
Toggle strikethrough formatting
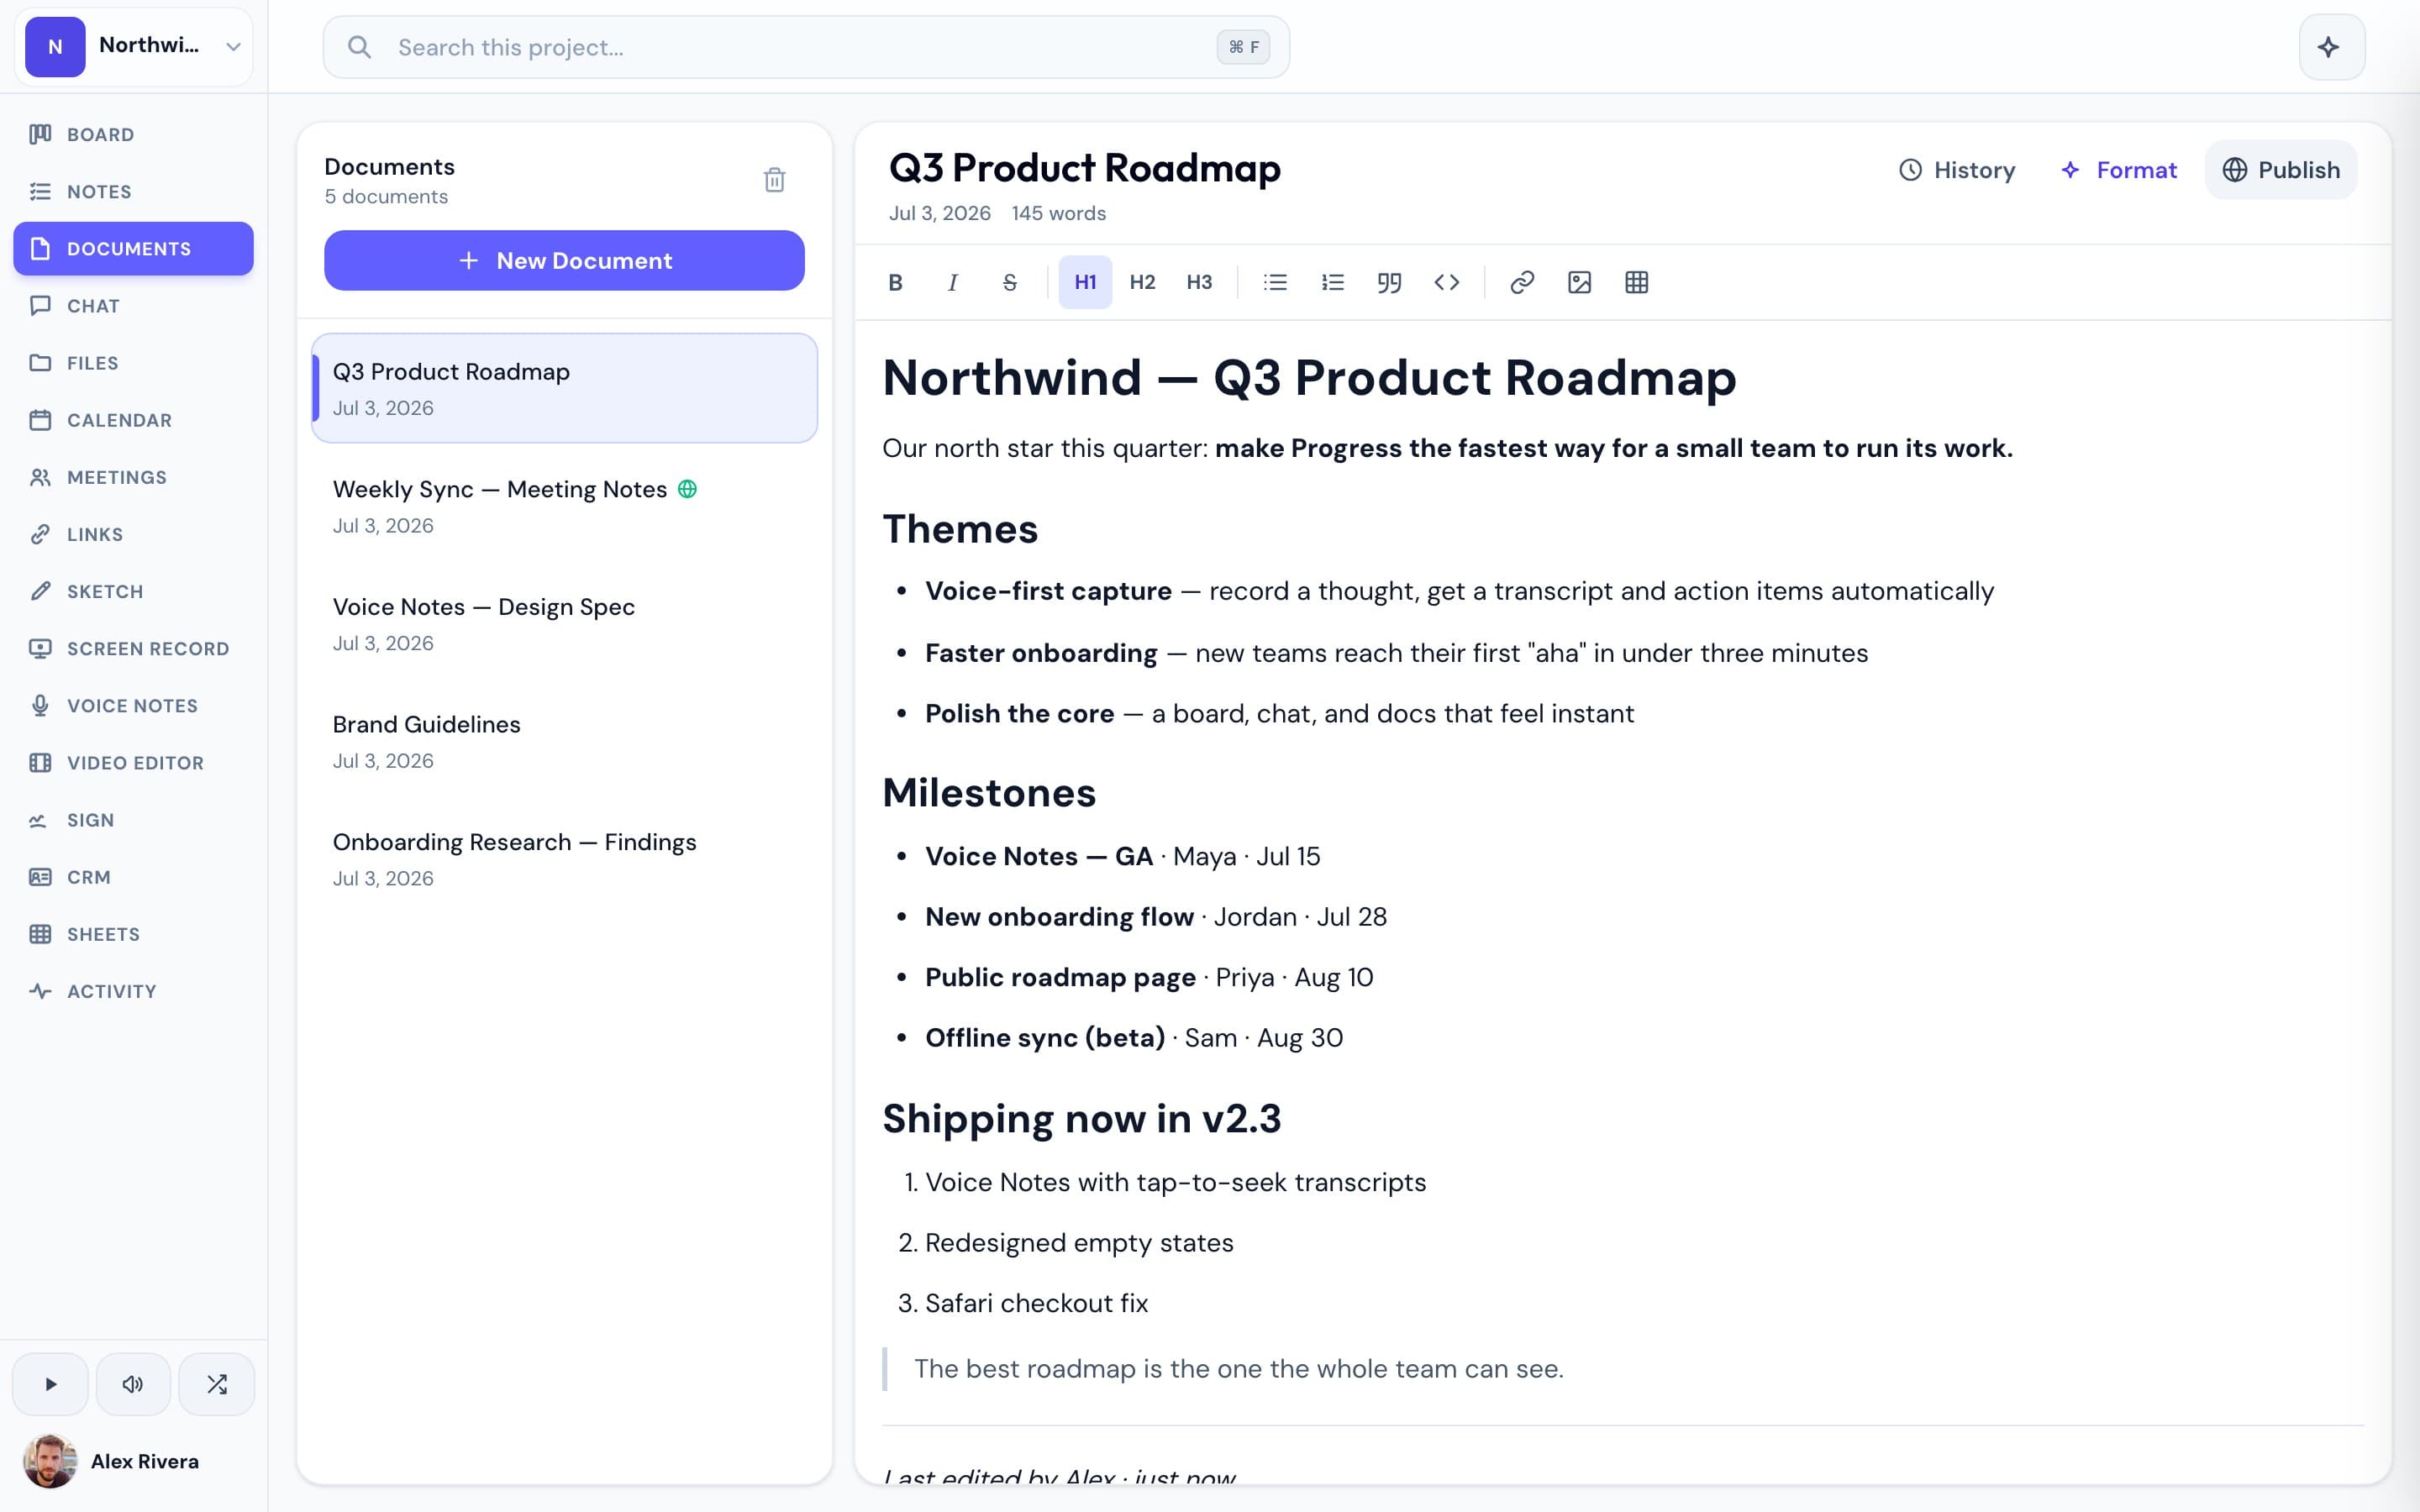point(1009,282)
